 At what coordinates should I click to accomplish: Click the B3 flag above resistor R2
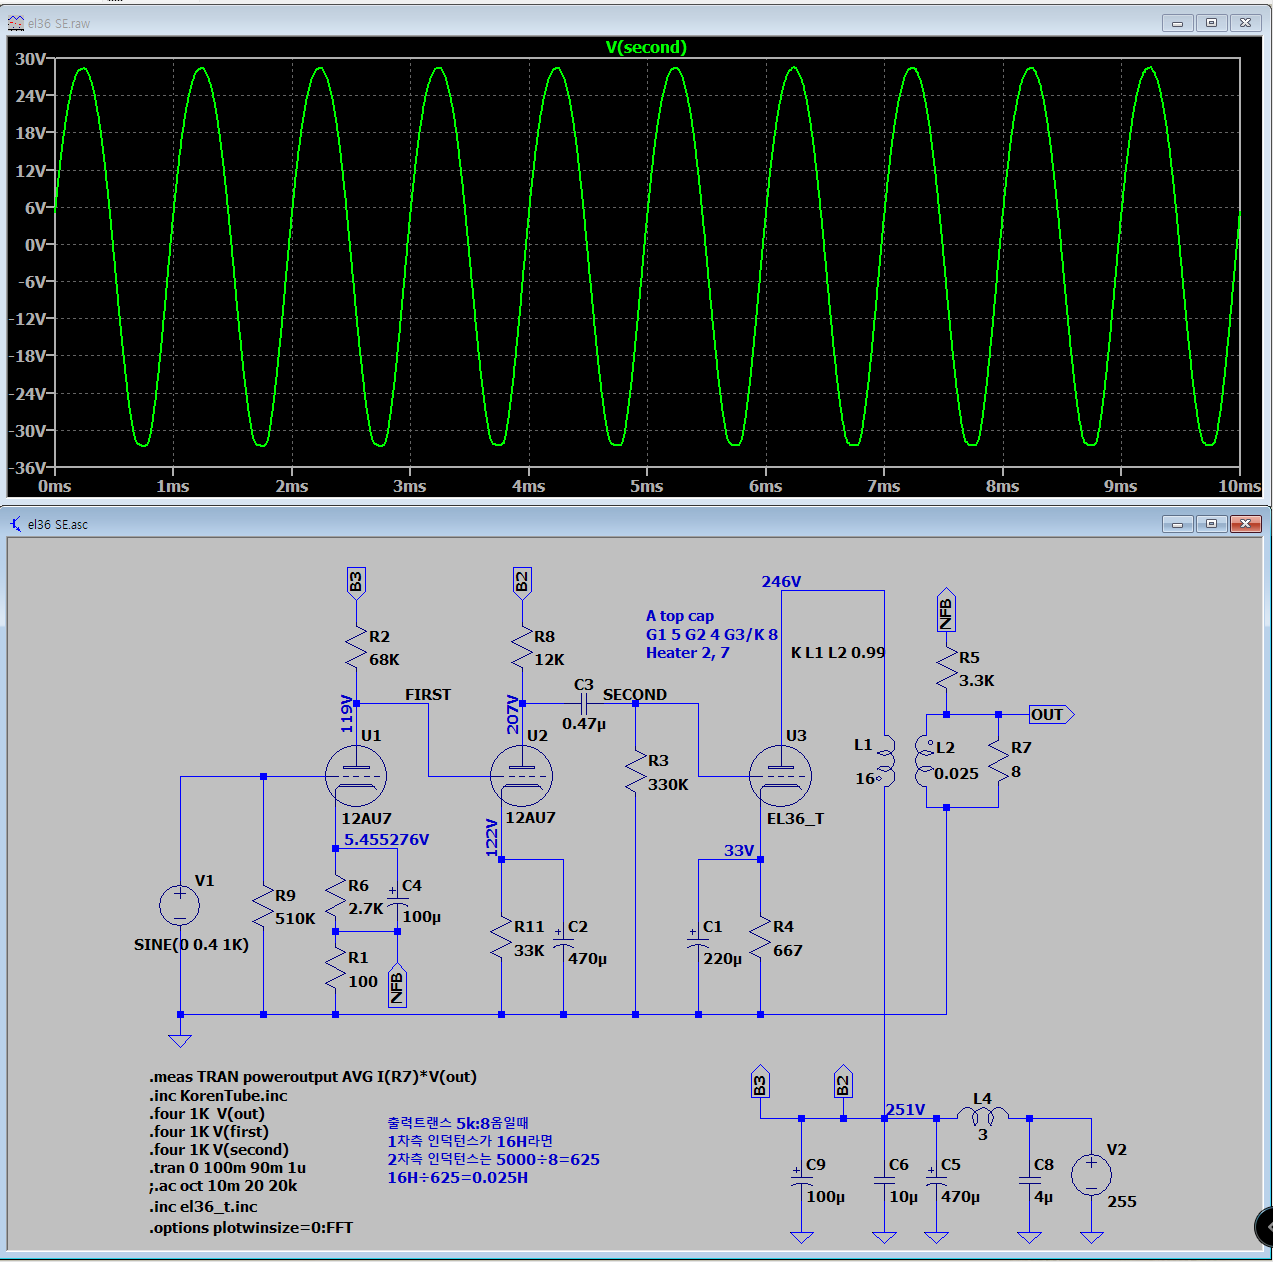click(356, 581)
